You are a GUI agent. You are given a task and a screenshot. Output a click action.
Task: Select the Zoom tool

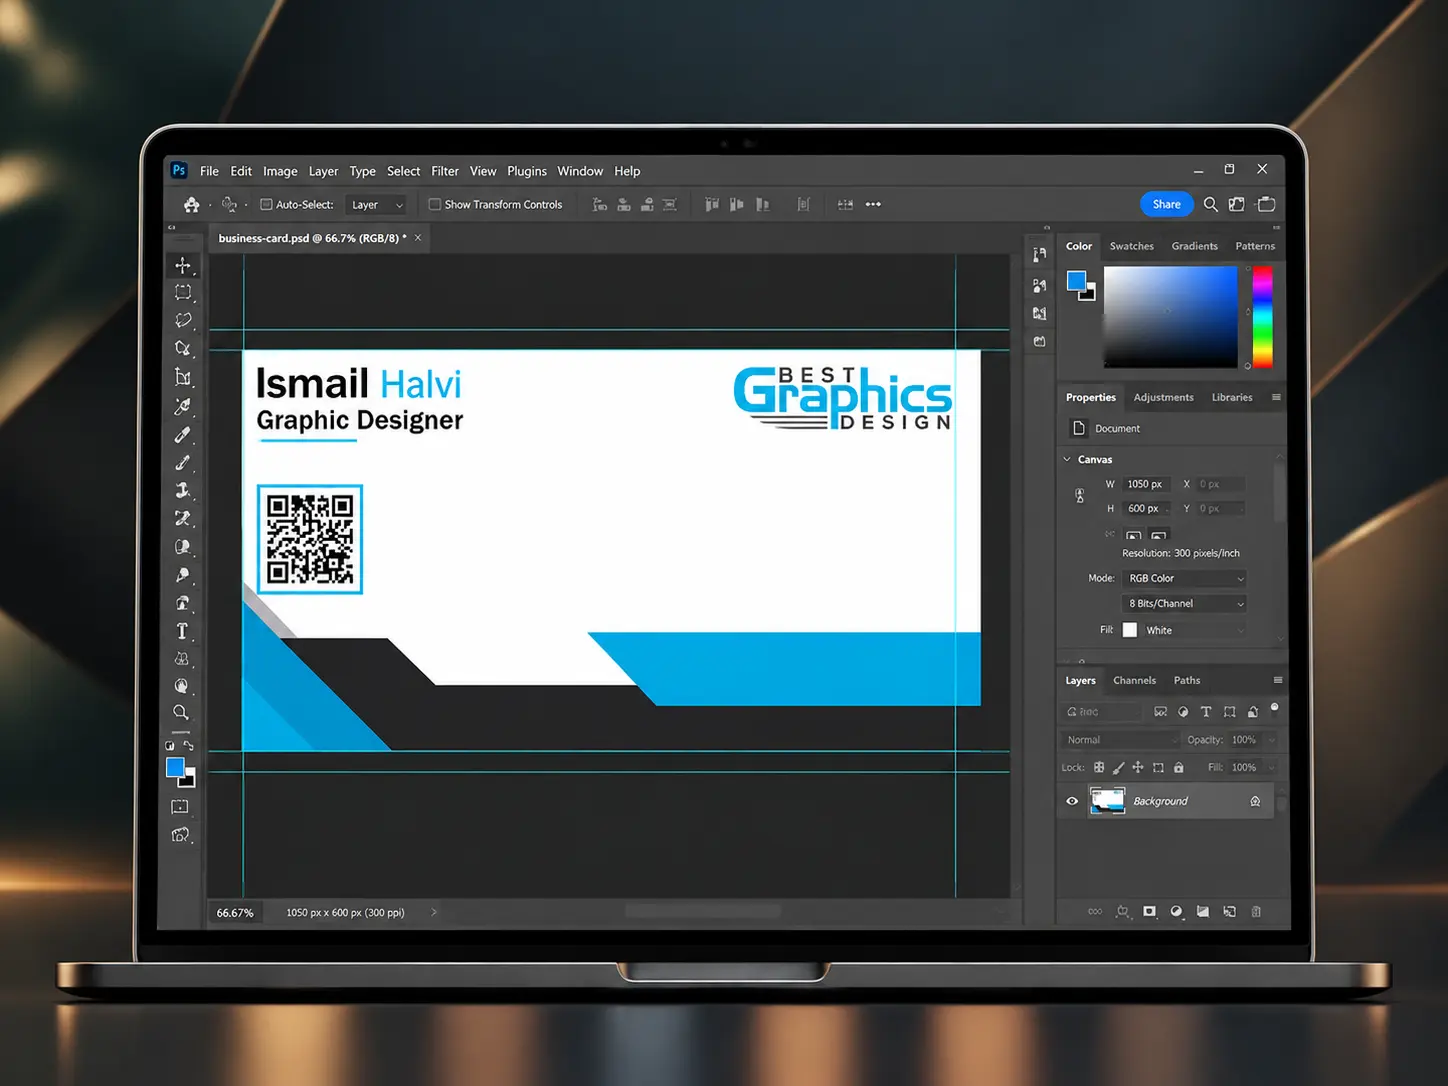coord(181,713)
